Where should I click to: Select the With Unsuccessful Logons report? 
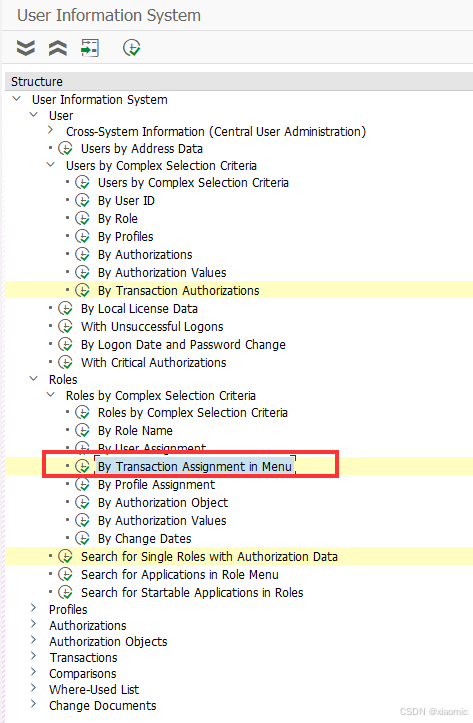(x=152, y=326)
